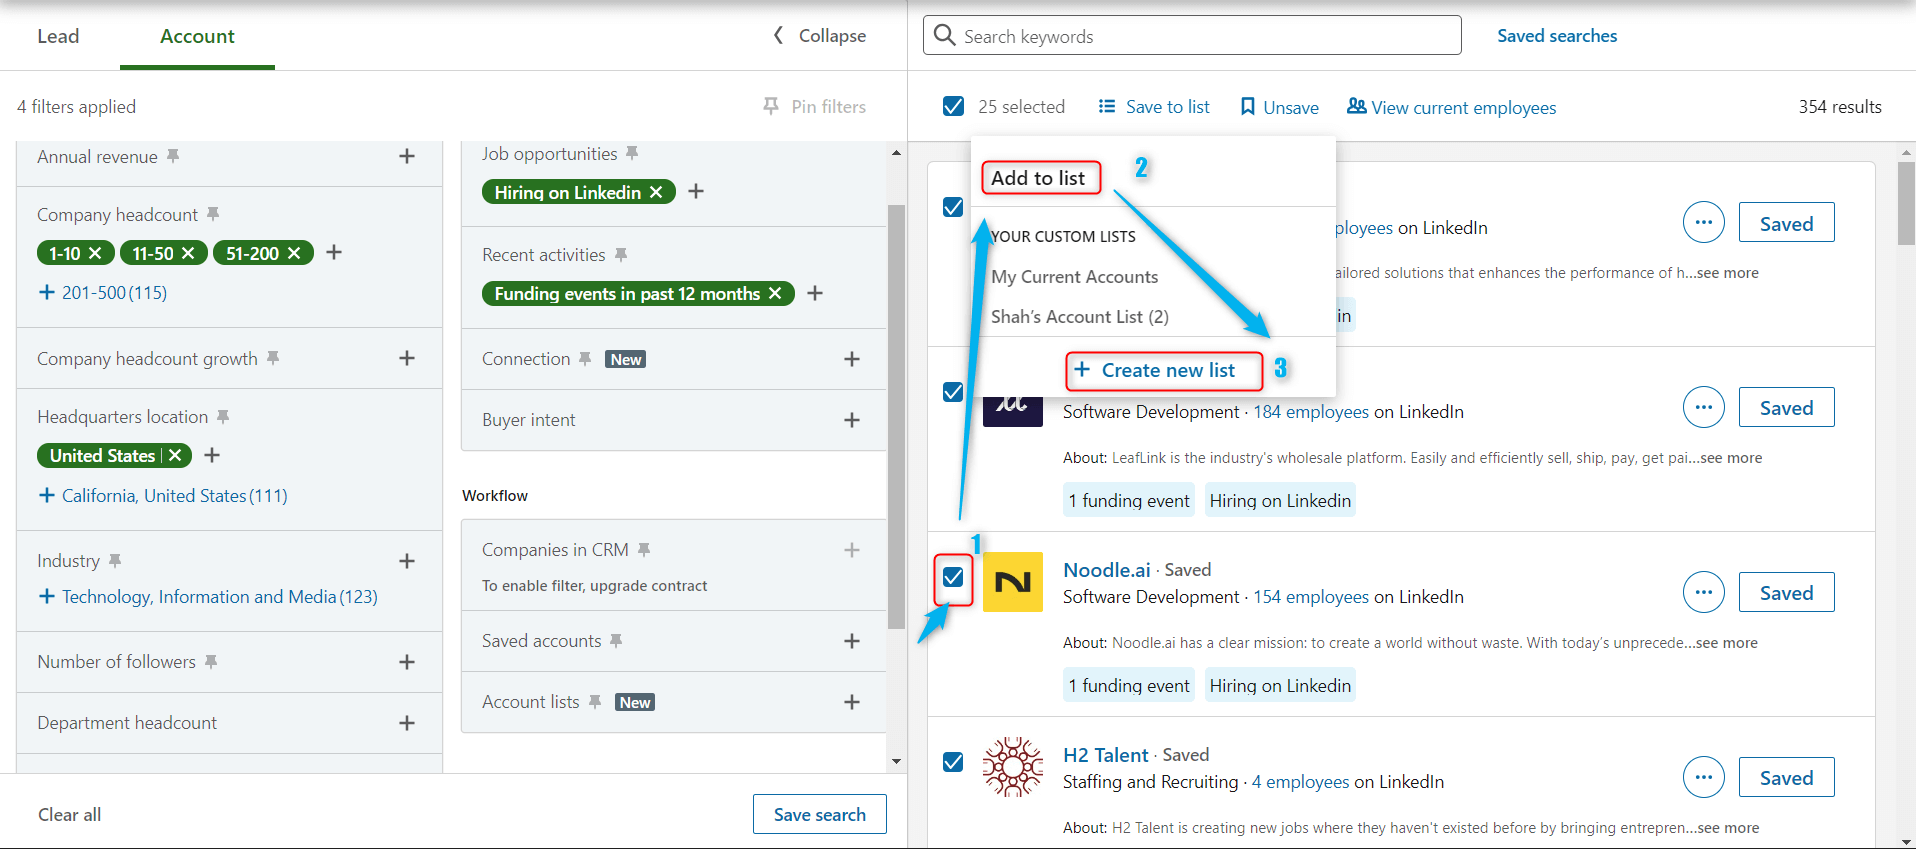Pin the Account lists filter
Image resolution: width=1916 pixels, height=849 pixels.
click(x=595, y=701)
